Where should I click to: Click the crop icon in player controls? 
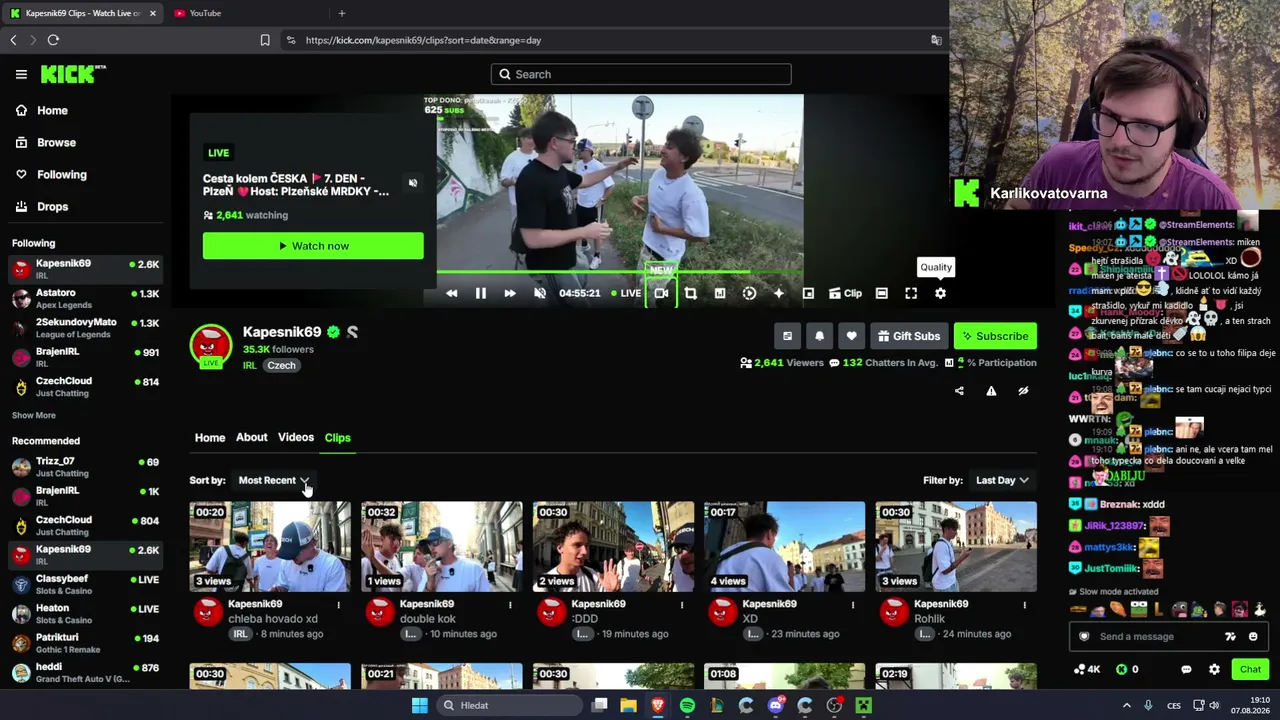[x=690, y=293]
